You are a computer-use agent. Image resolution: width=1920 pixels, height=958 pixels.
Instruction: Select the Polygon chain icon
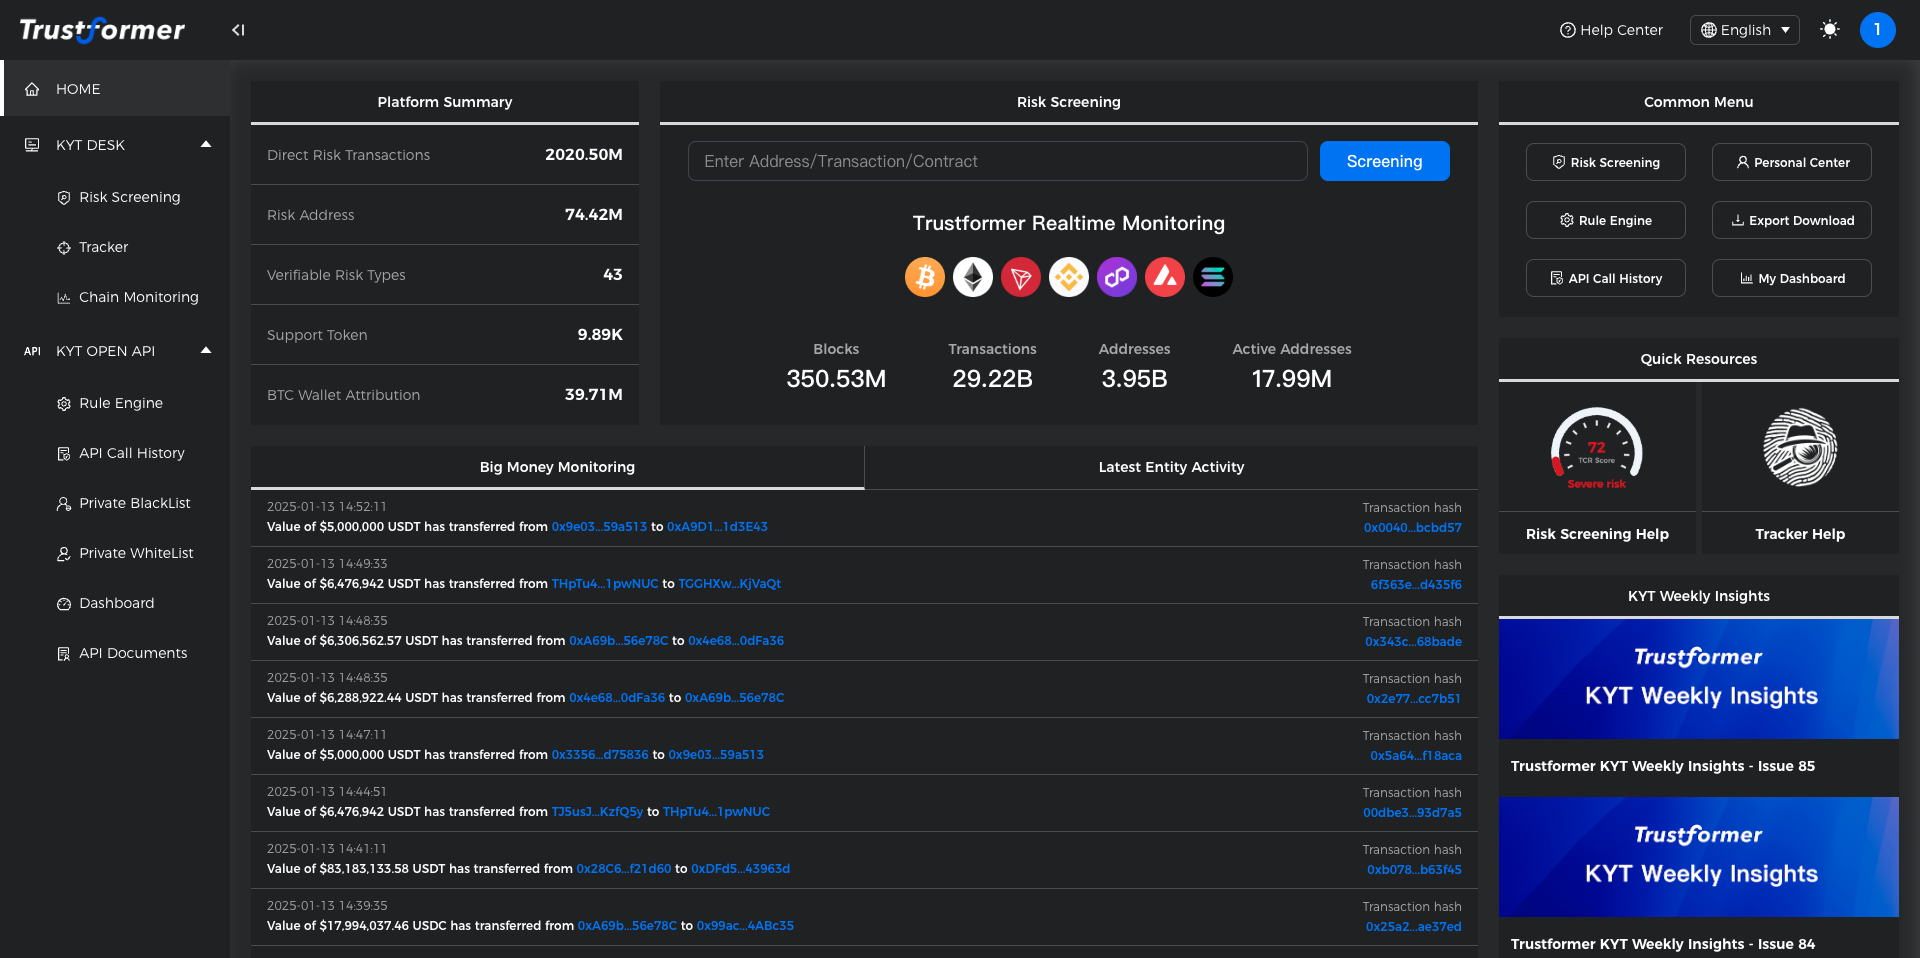coord(1117,277)
